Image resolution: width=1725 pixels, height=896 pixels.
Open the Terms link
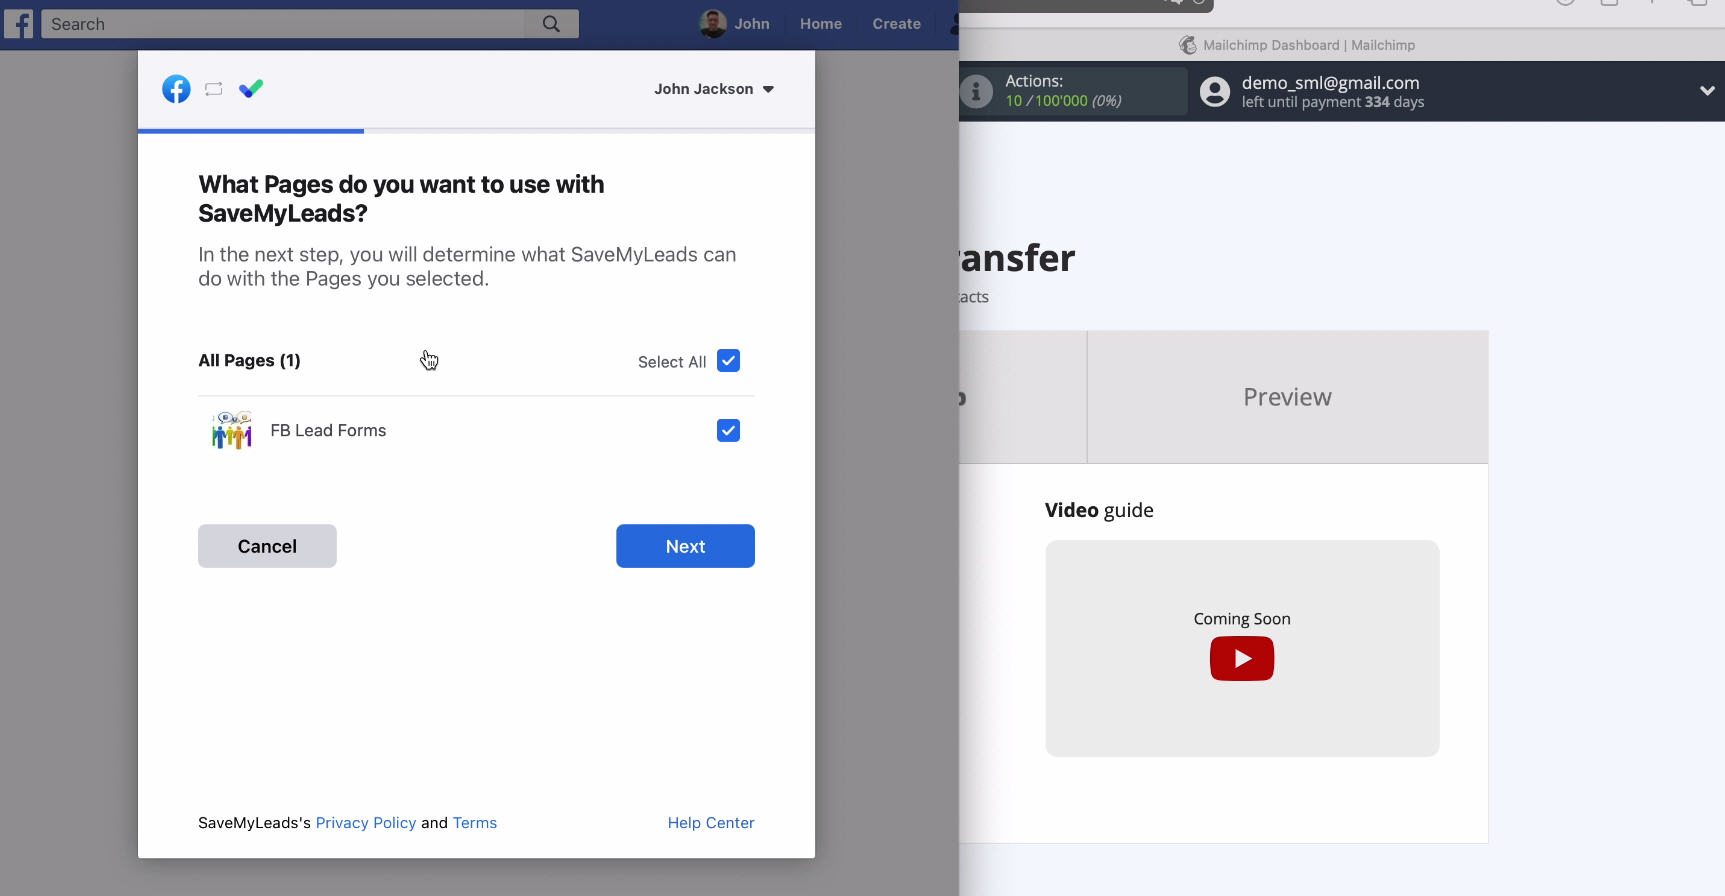tap(475, 823)
